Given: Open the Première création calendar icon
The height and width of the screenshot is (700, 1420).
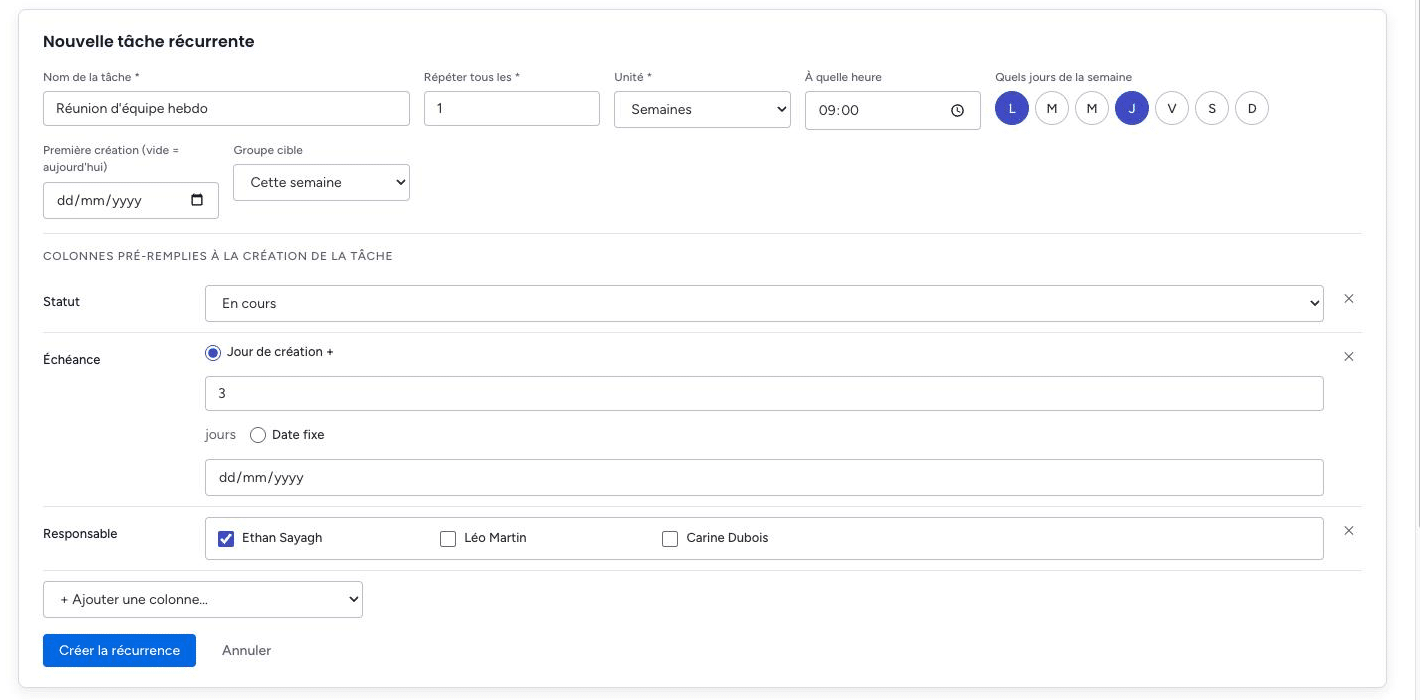Looking at the screenshot, I should click(197, 200).
